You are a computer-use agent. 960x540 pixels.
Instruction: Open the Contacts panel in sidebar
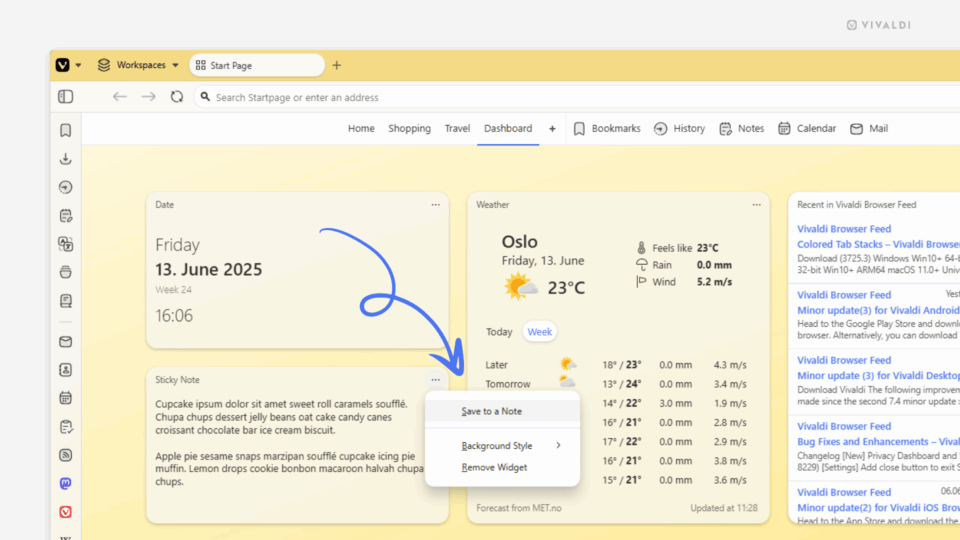click(66, 370)
